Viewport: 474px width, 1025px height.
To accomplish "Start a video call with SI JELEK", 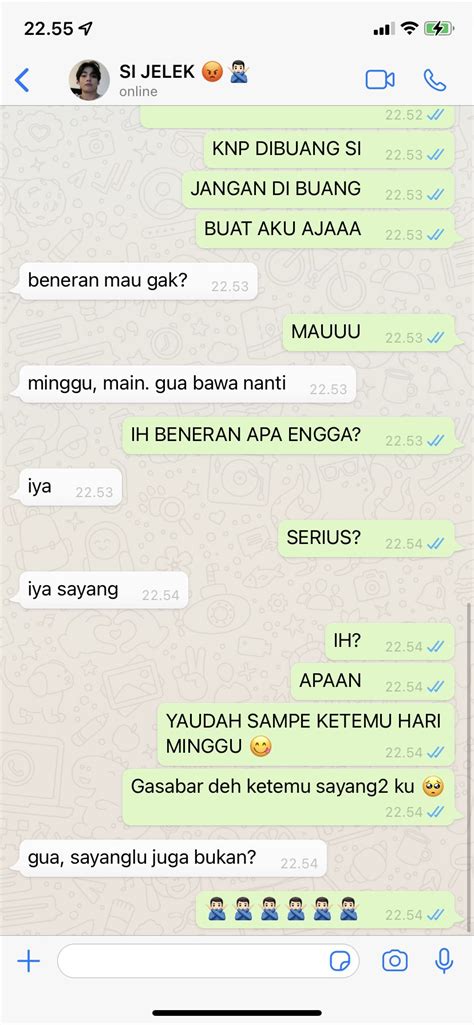I will tap(380, 80).
